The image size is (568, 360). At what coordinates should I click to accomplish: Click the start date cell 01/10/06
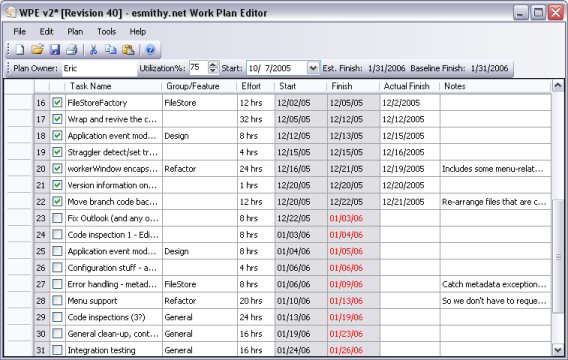click(x=301, y=301)
